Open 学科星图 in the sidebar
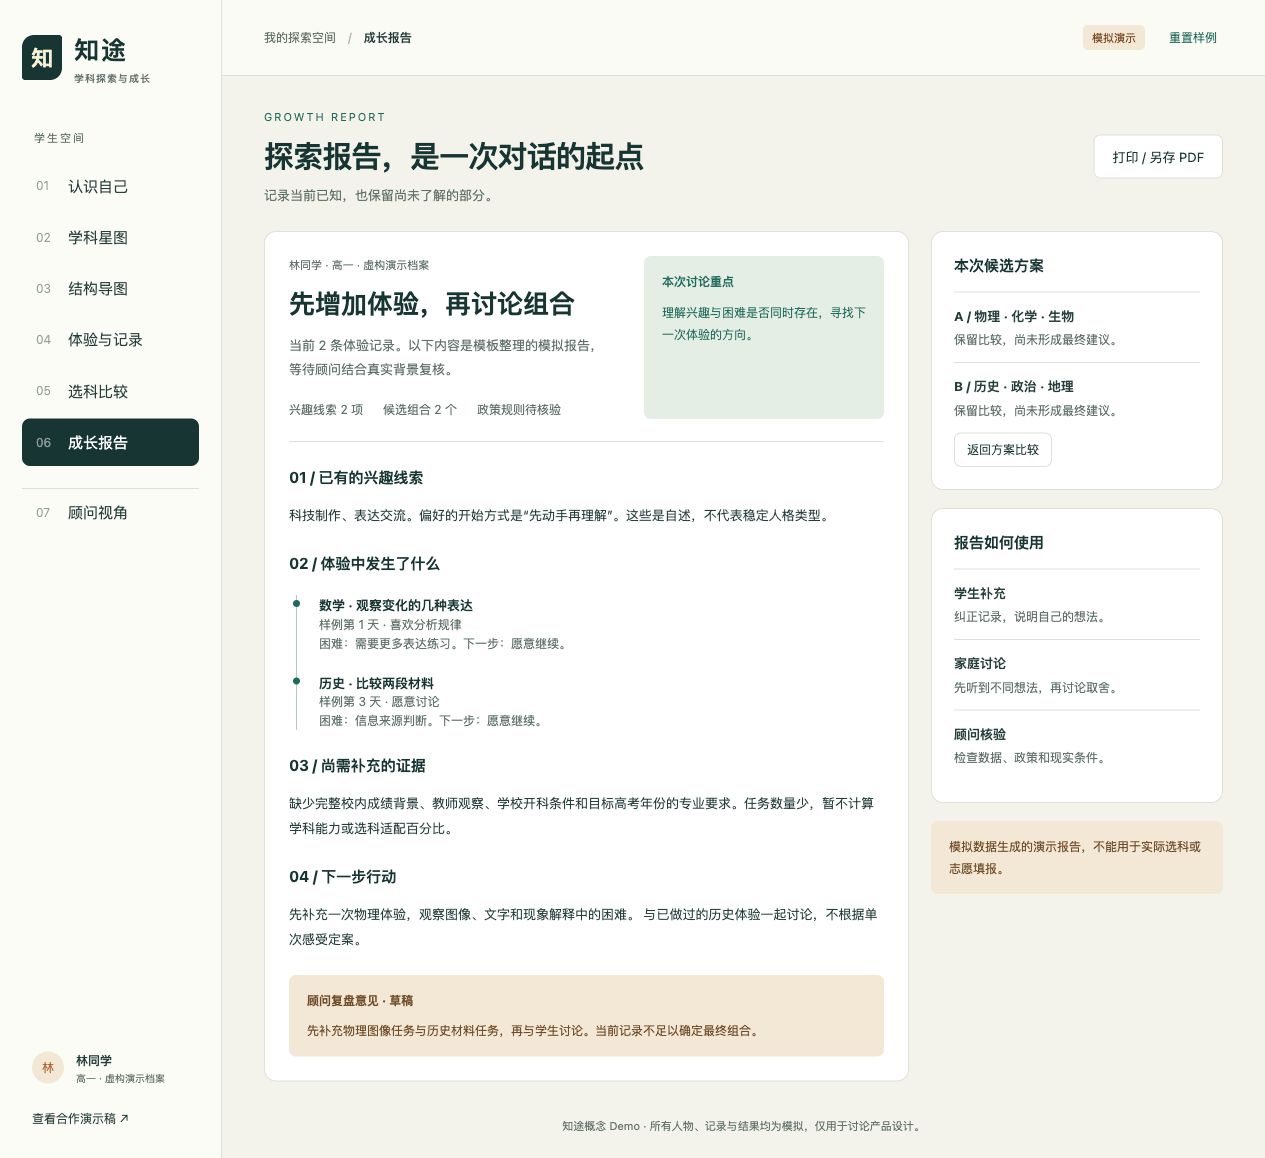Image resolution: width=1265 pixels, height=1158 pixels. pyautogui.click(x=110, y=237)
